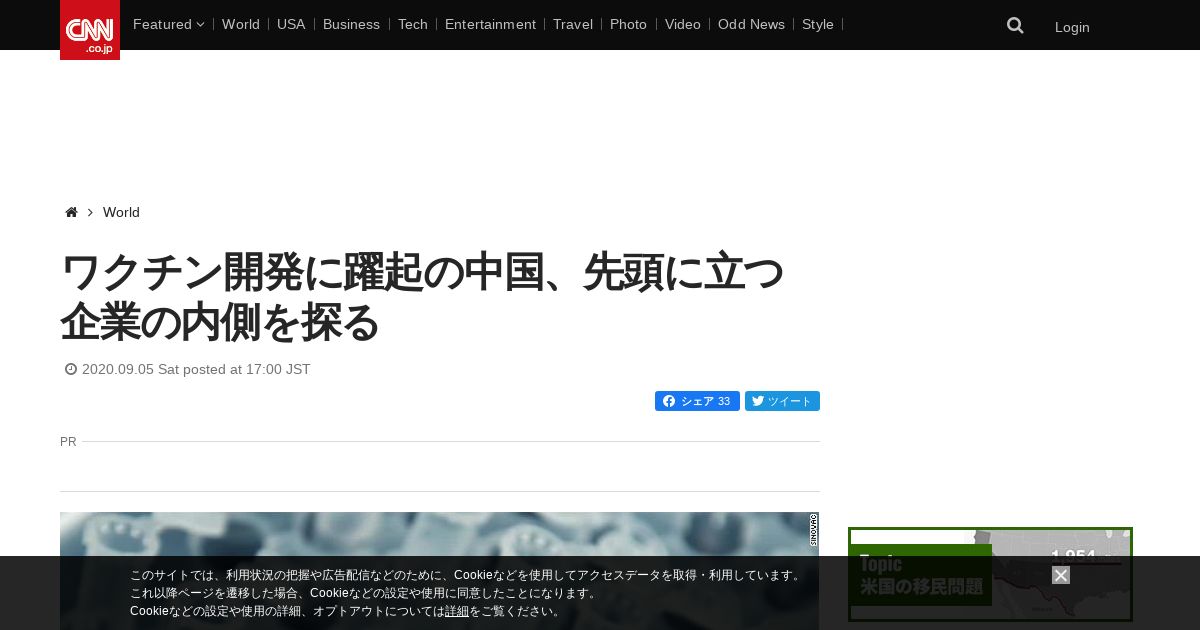Viewport: 1200px width, 630px height.
Task: Open the Video section
Action: (683, 24)
